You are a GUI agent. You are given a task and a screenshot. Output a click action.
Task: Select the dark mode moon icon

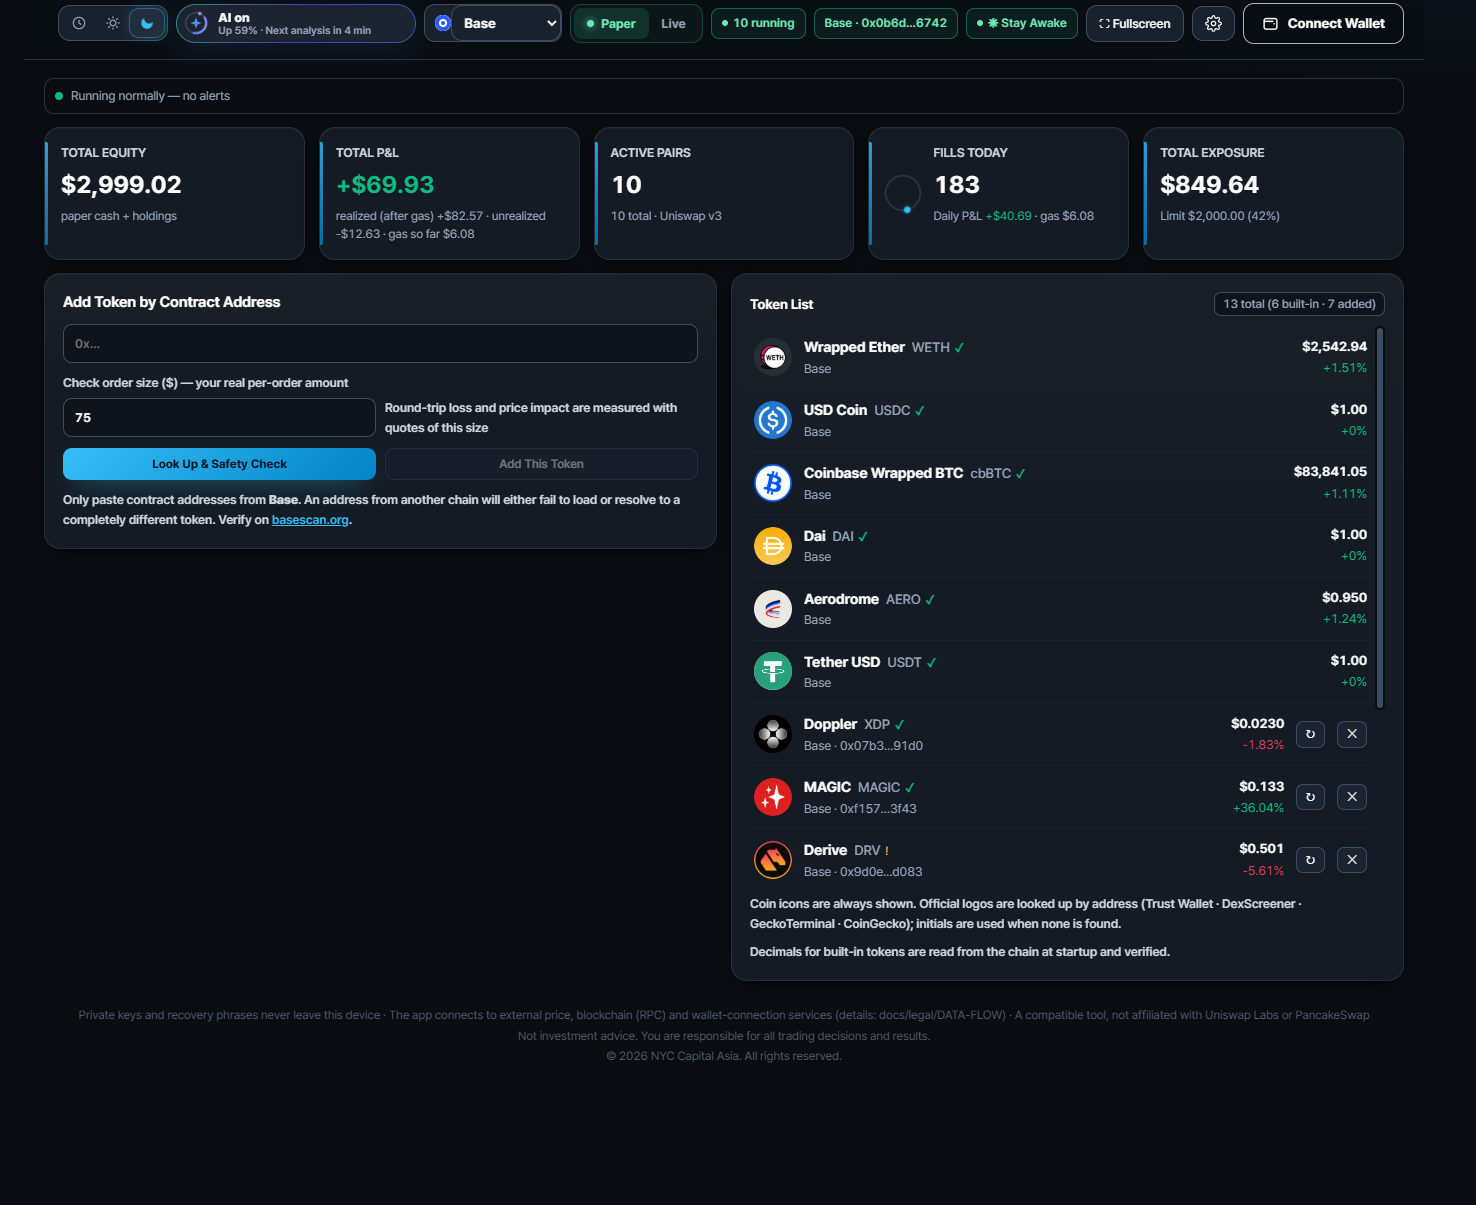(147, 23)
